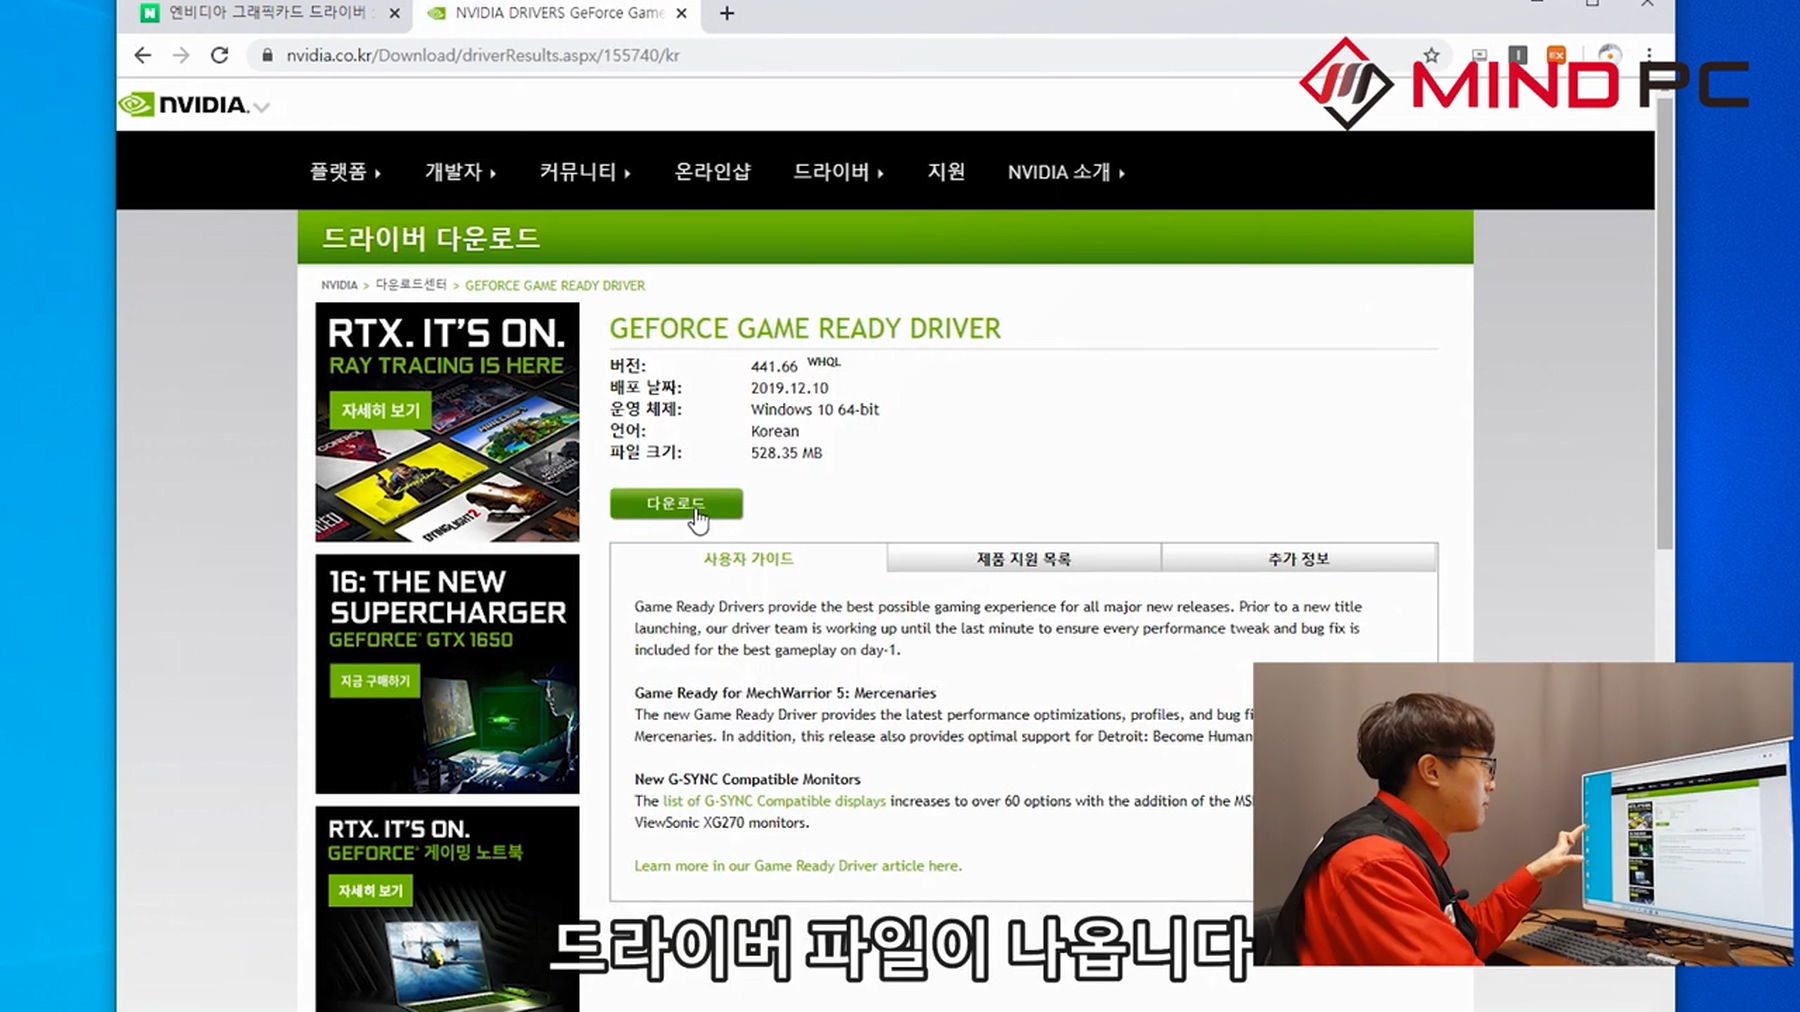The height and width of the screenshot is (1012, 1800).
Task: Switch to the first Korean-titled tab
Action: [270, 13]
